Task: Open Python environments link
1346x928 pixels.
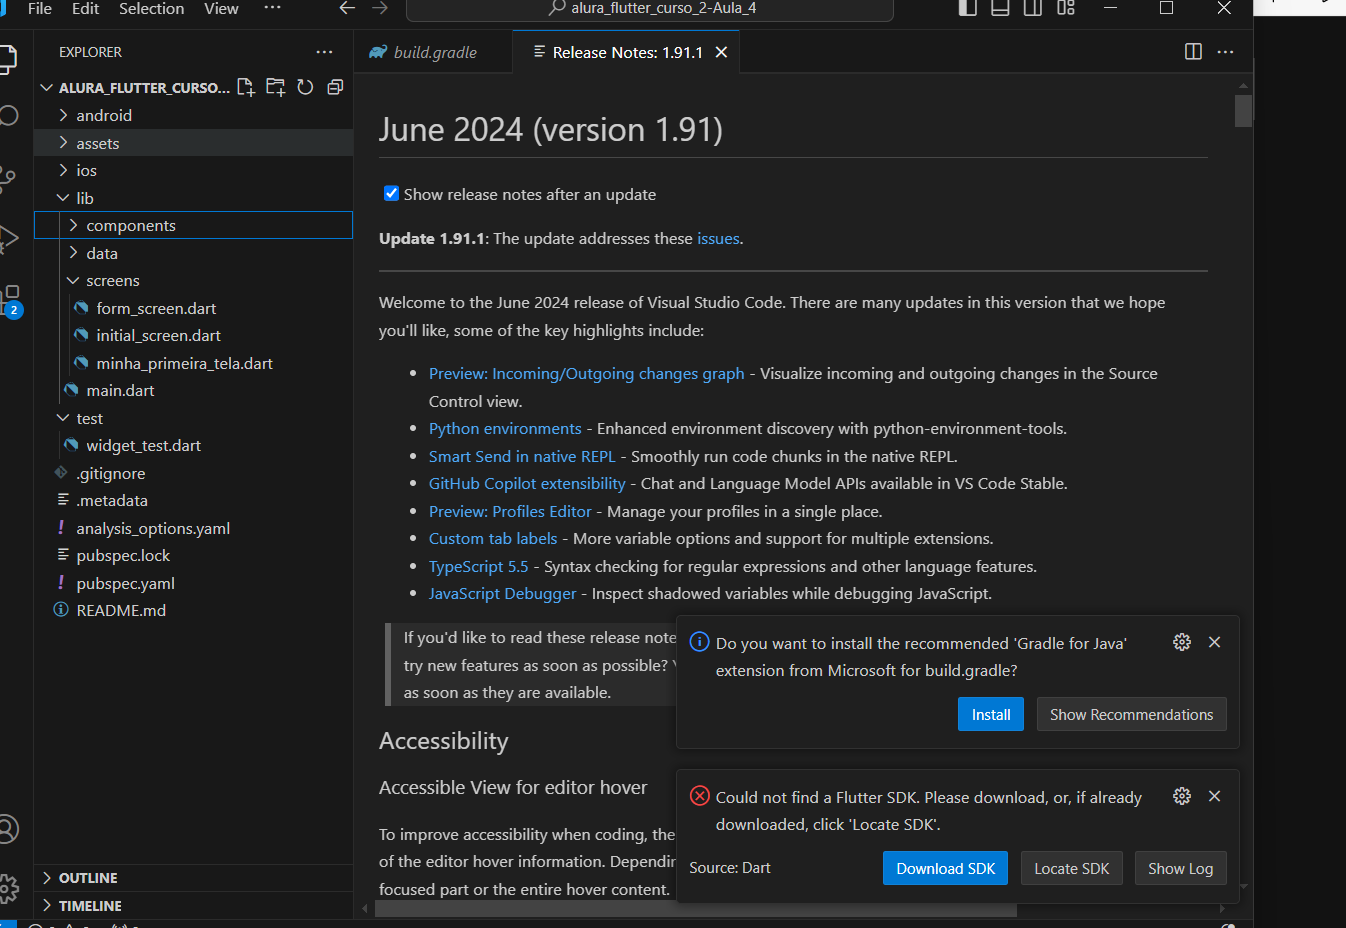Action: coord(505,428)
